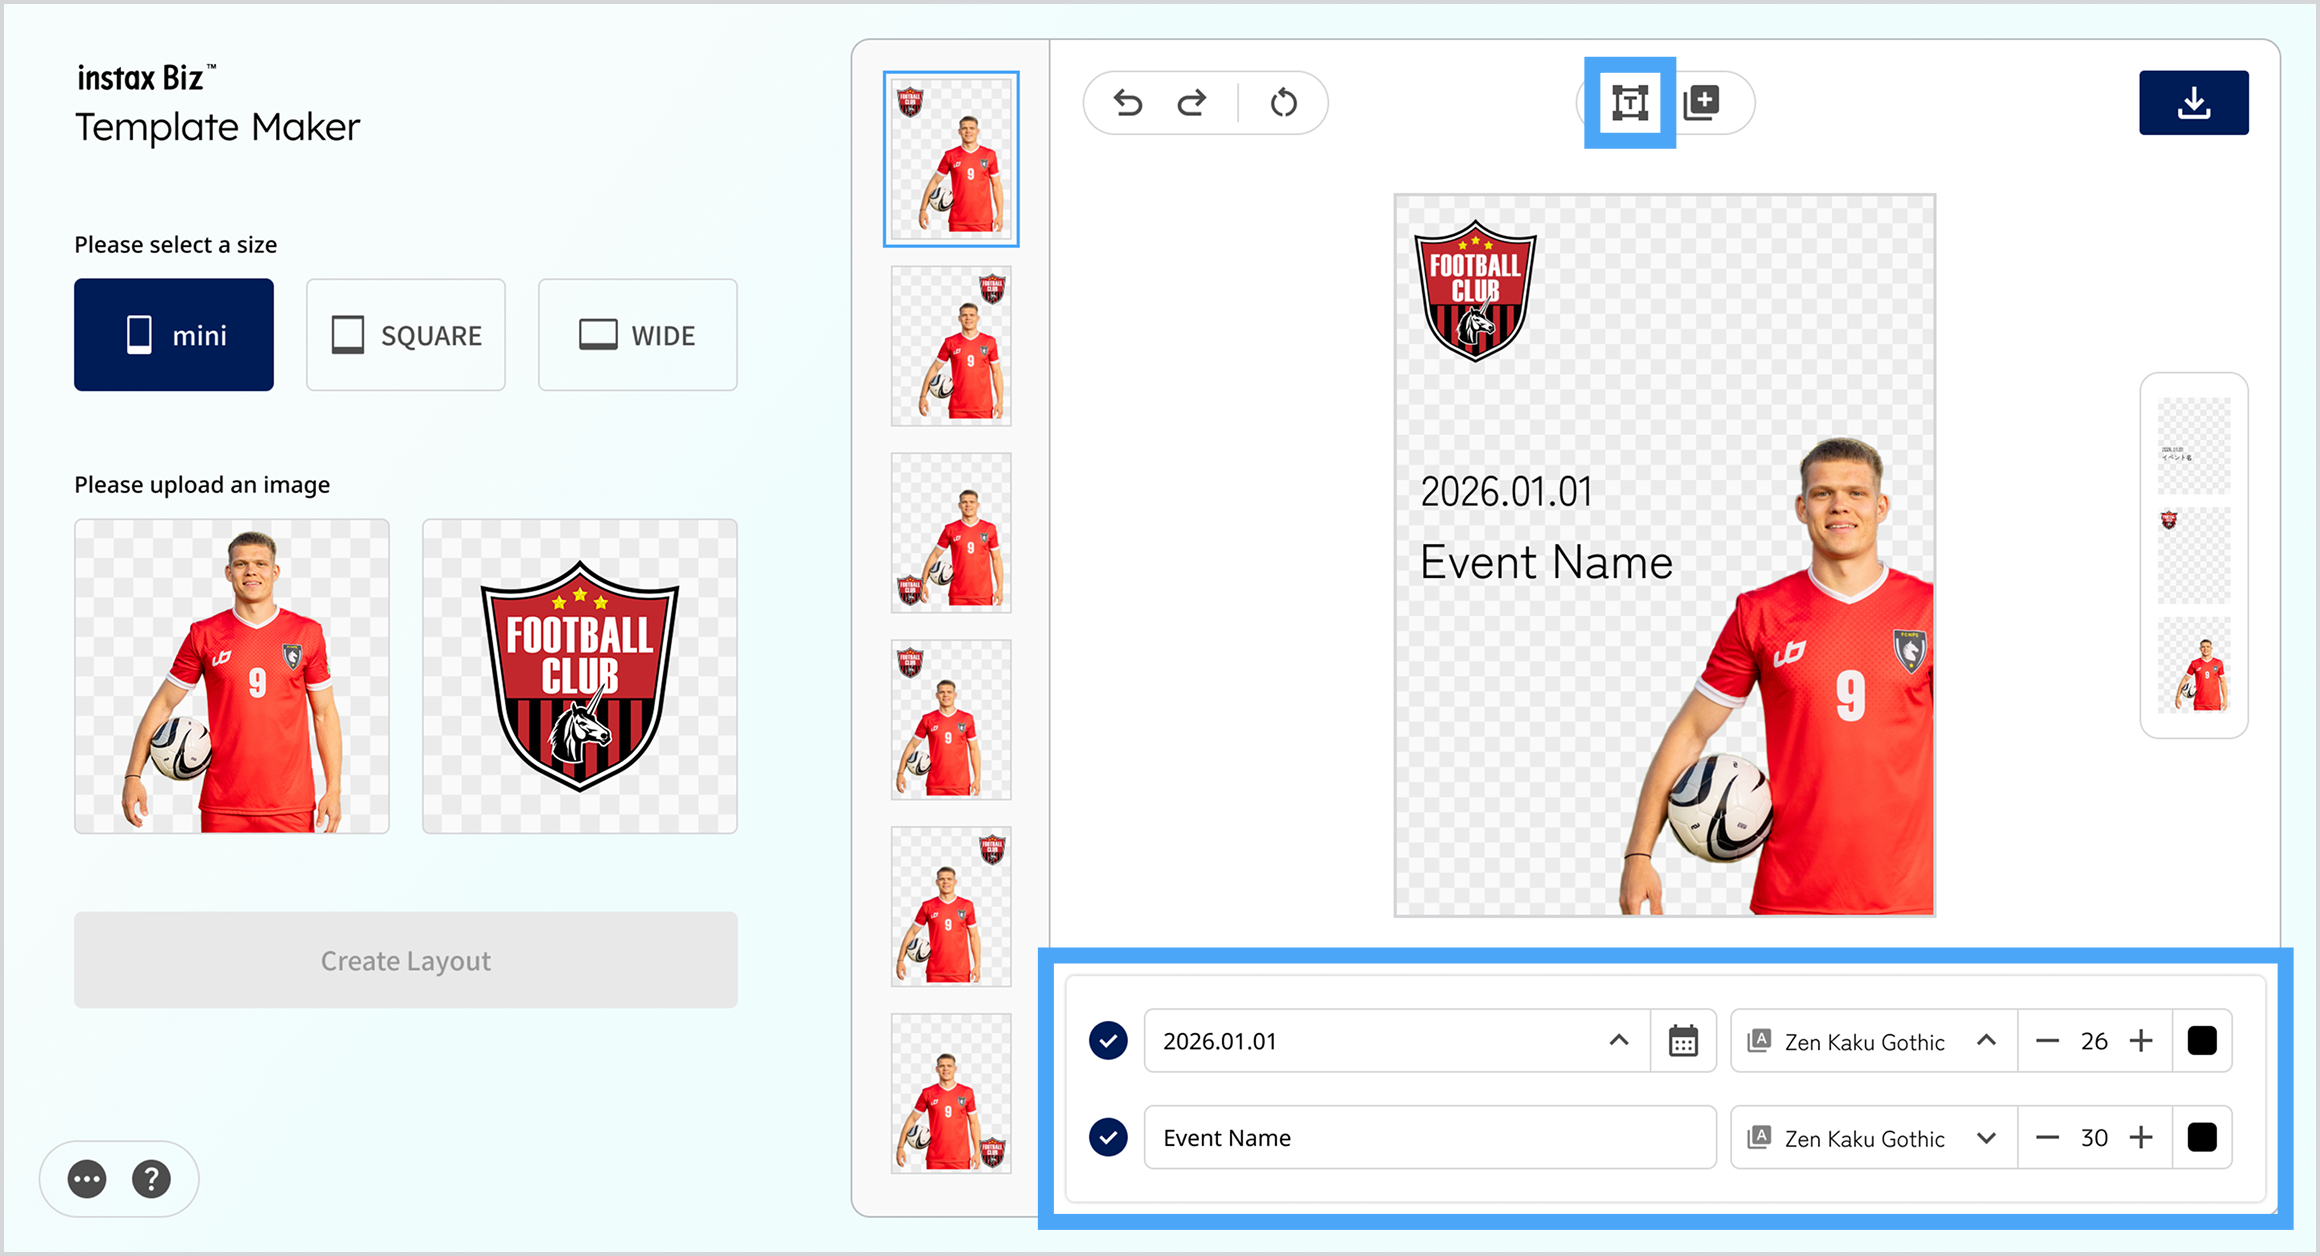Open the help question mark button
Viewport: 2320px width, 1256px height.
coord(151,1179)
